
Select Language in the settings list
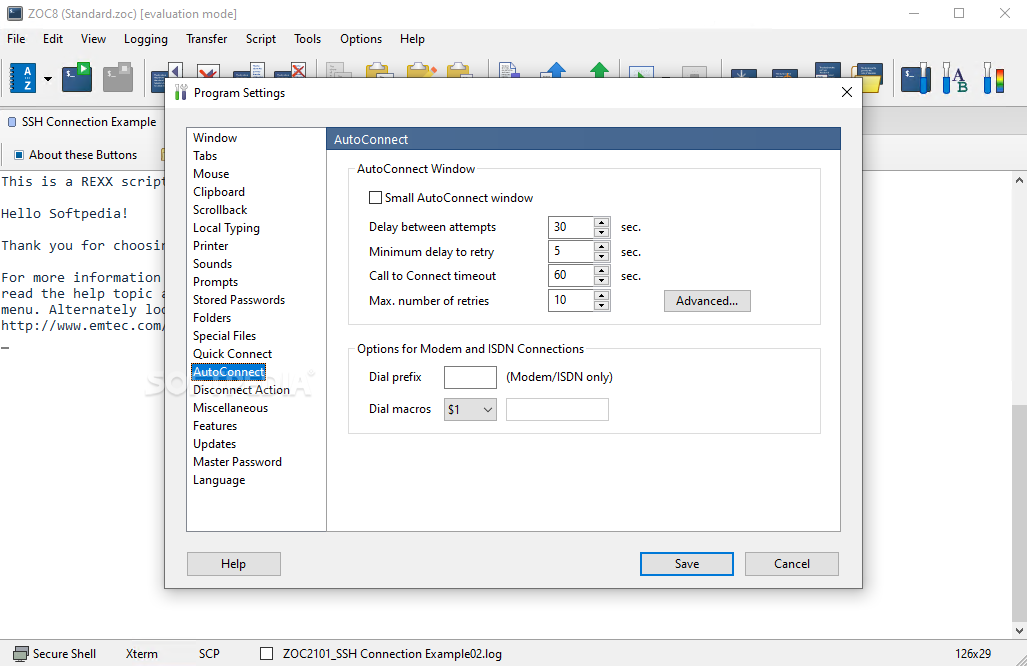(x=219, y=480)
